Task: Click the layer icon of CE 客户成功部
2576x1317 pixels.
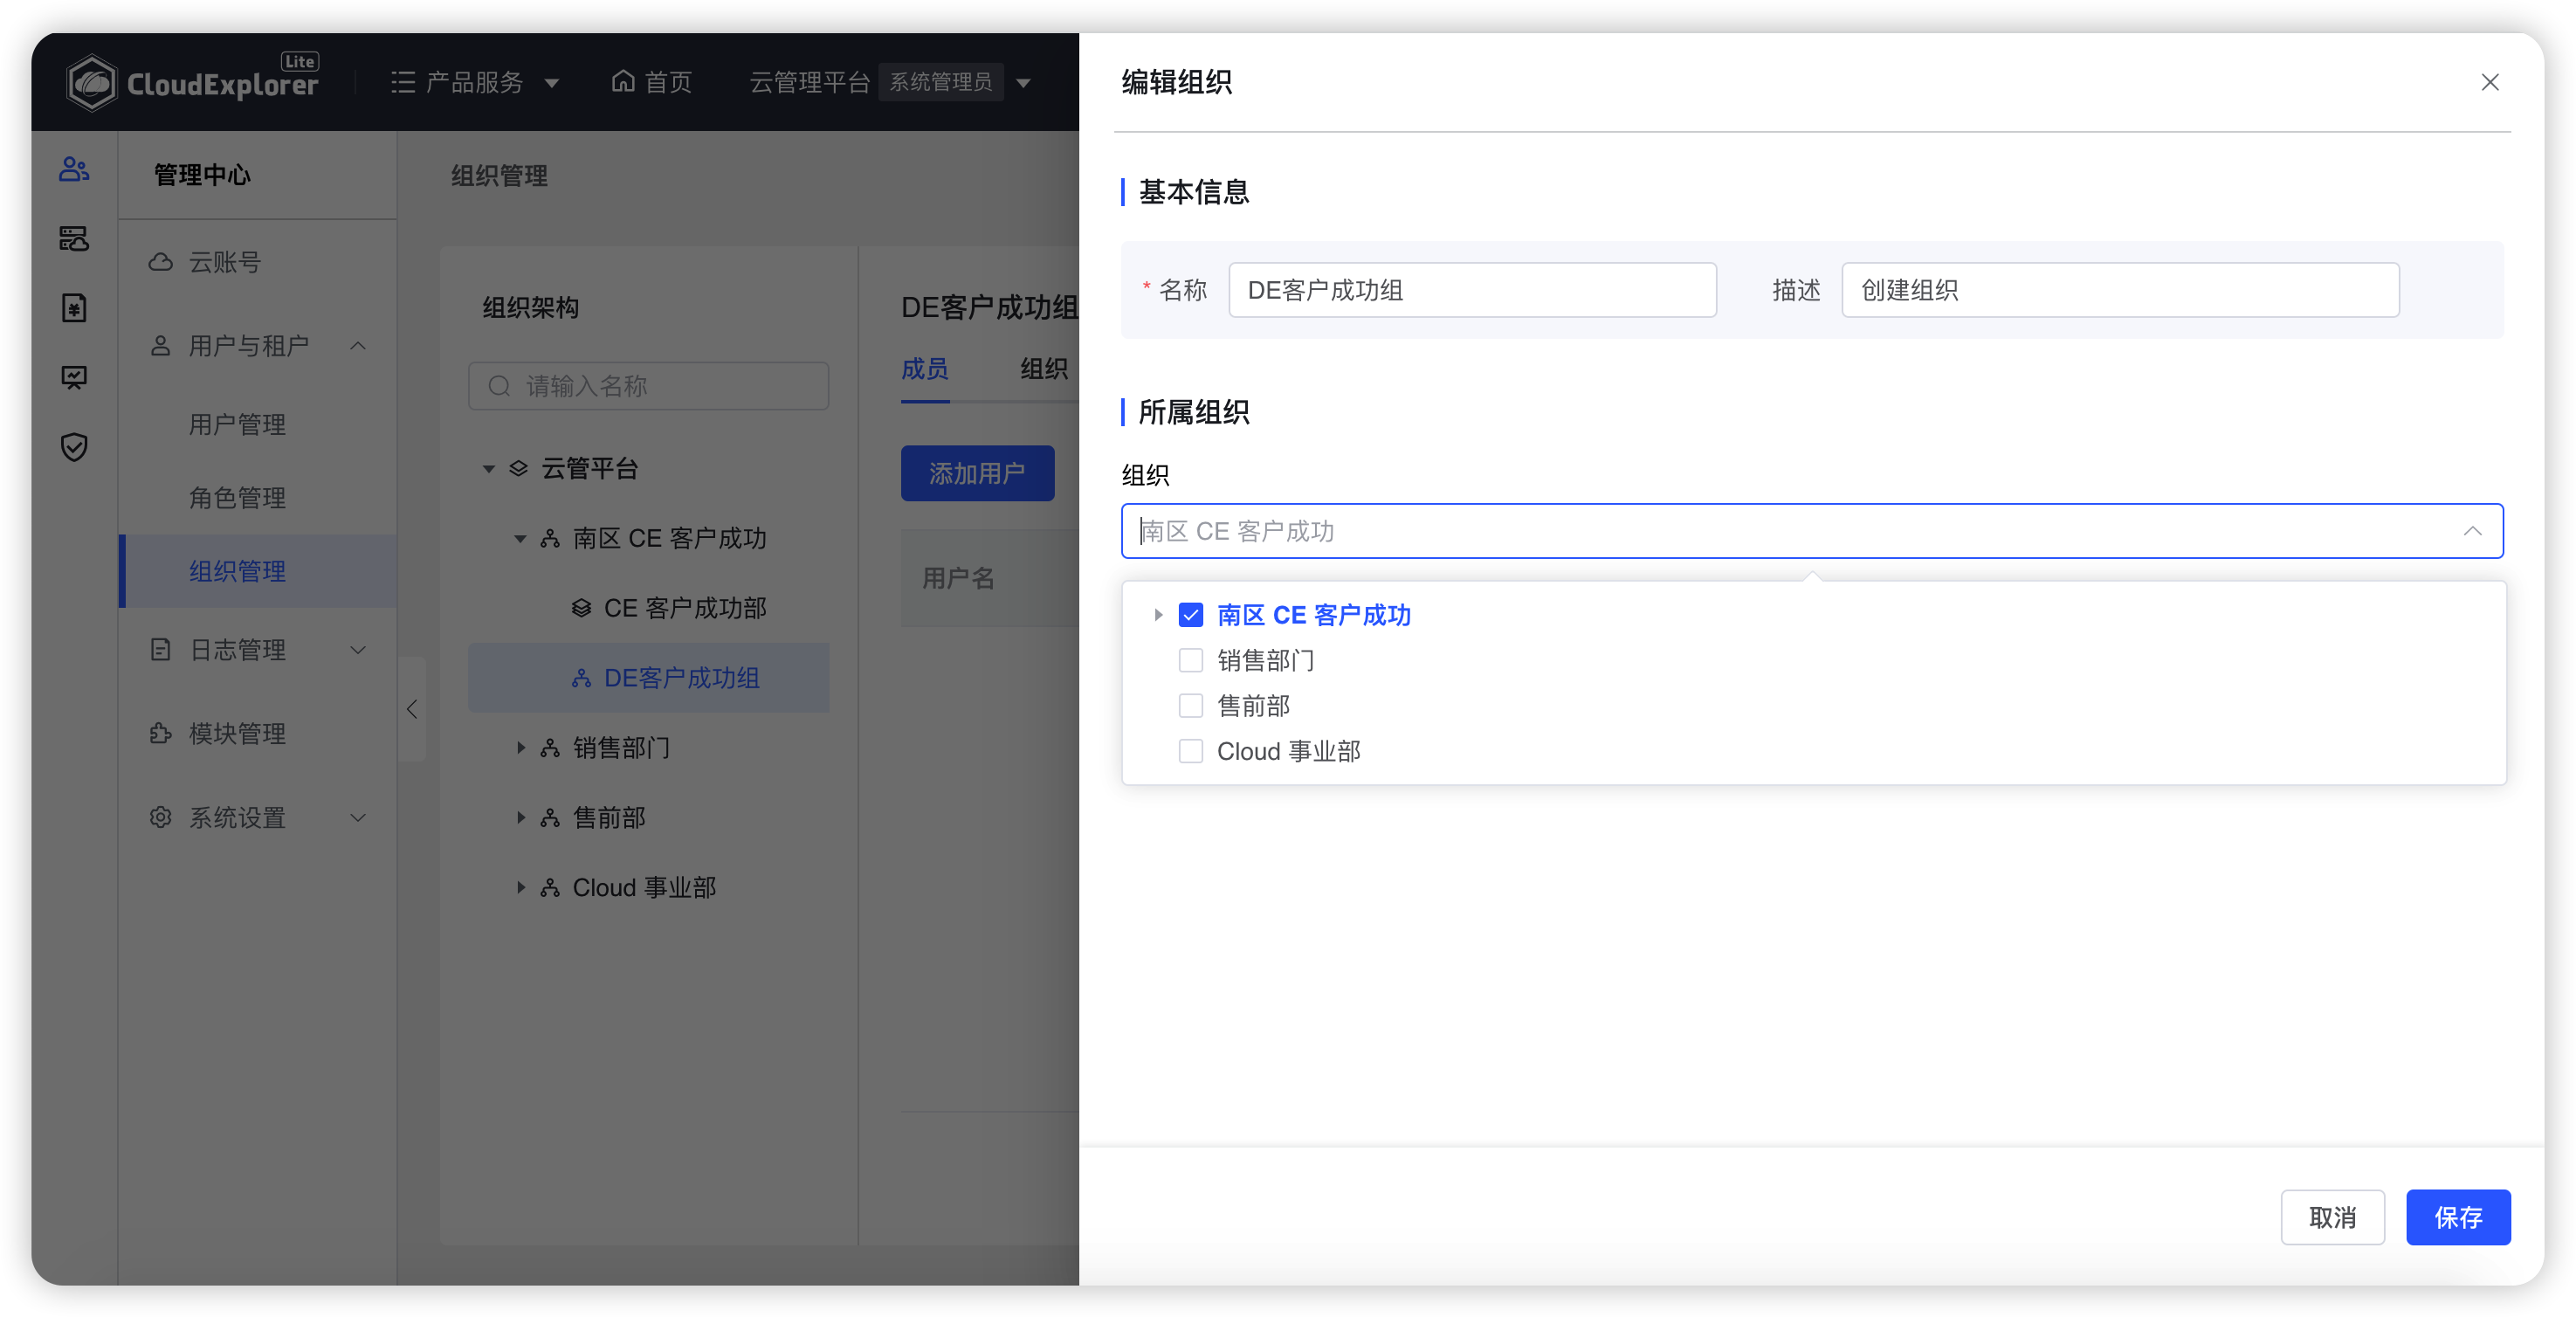Action: (x=581, y=608)
